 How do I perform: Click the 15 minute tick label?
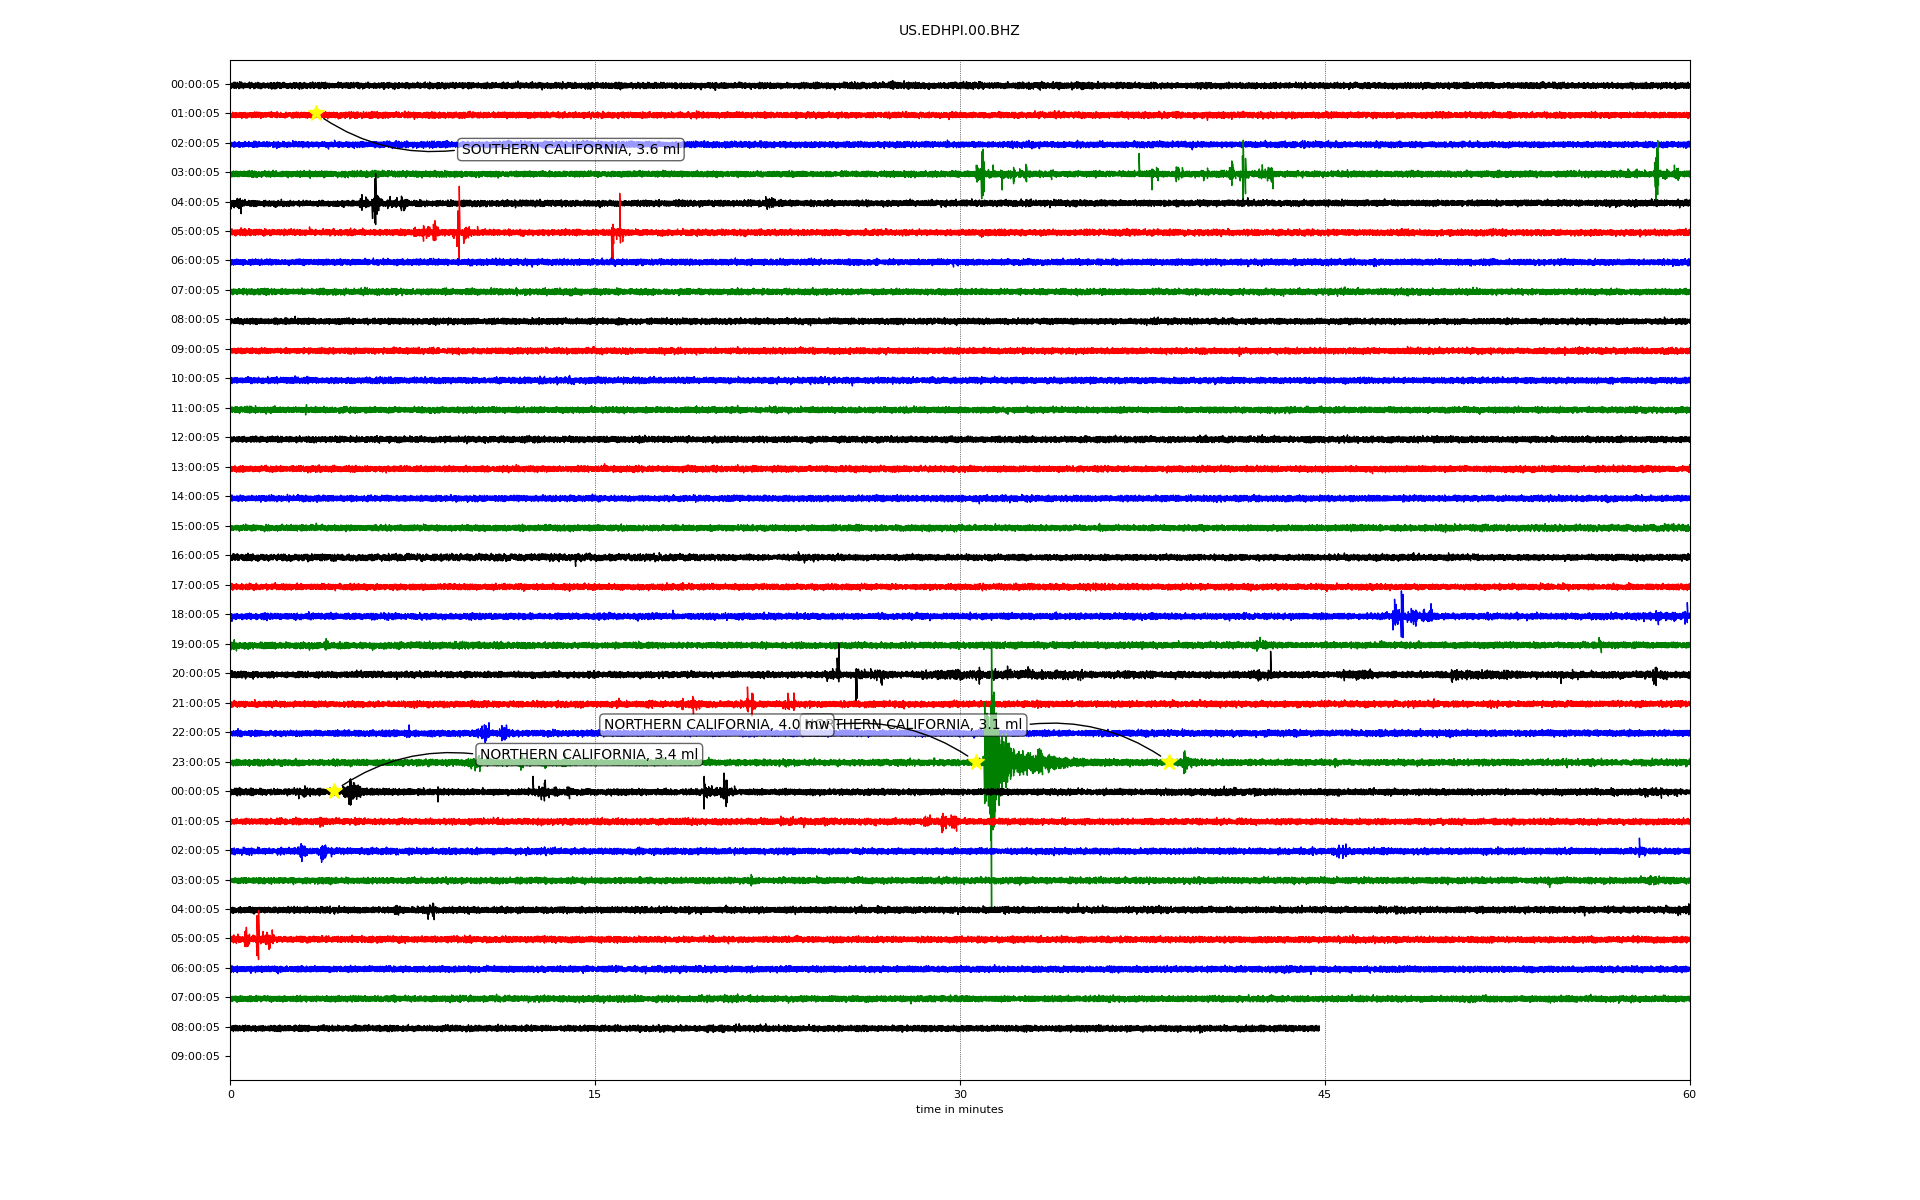pos(595,1094)
